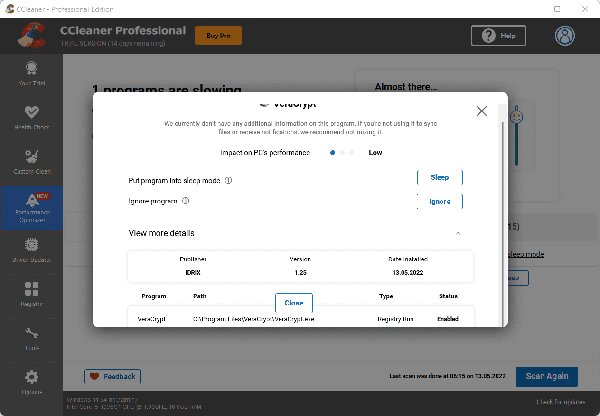
Task: Click the Ignore button for VeraCrypt
Action: (440, 201)
